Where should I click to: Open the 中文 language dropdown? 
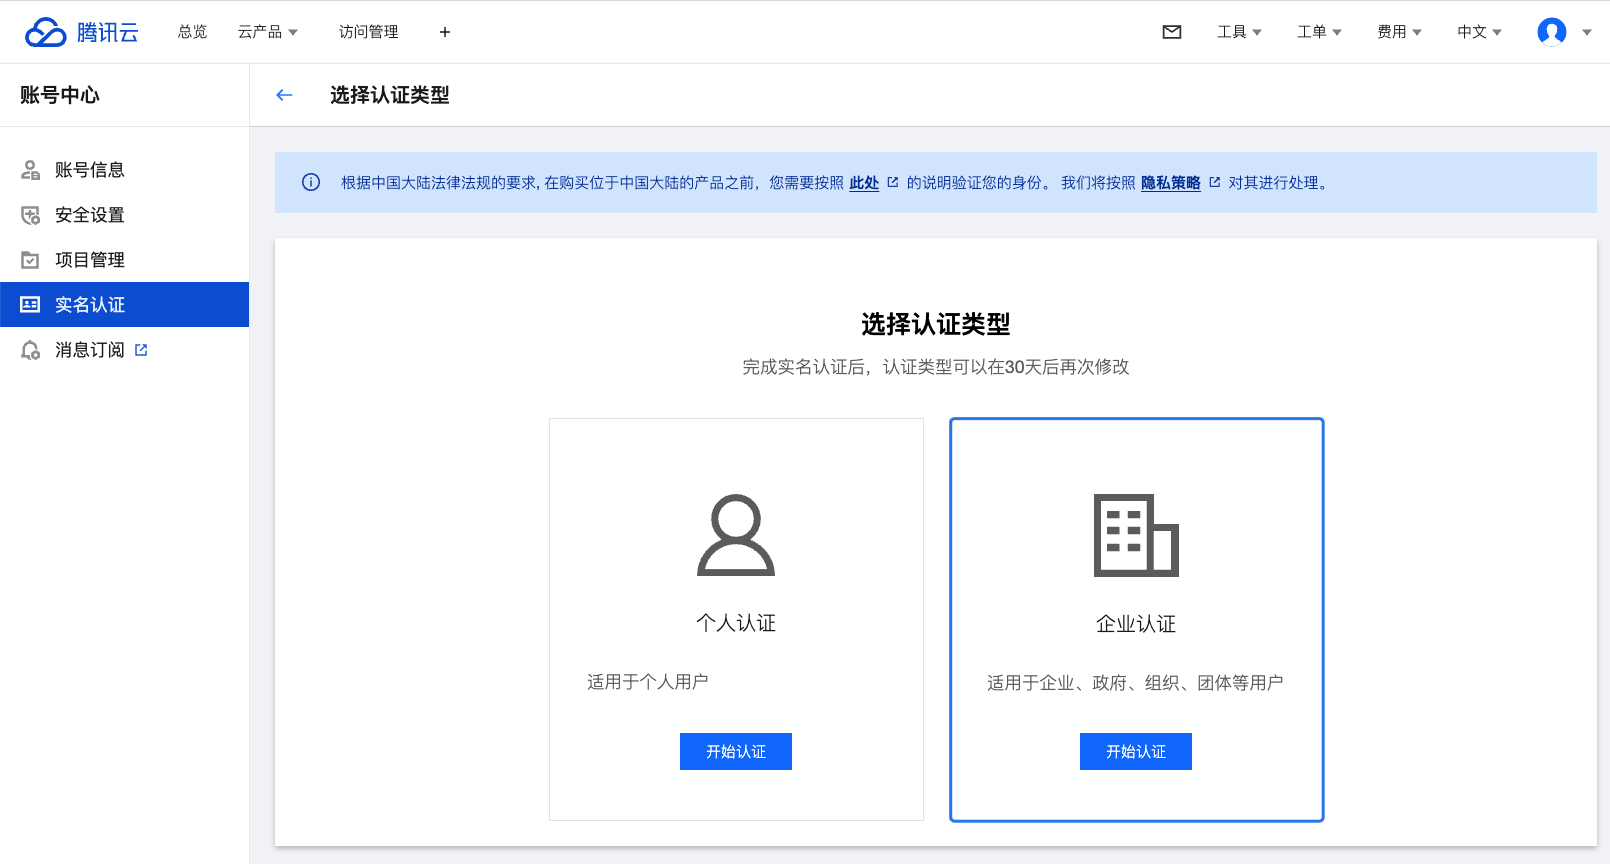pyautogui.click(x=1479, y=32)
